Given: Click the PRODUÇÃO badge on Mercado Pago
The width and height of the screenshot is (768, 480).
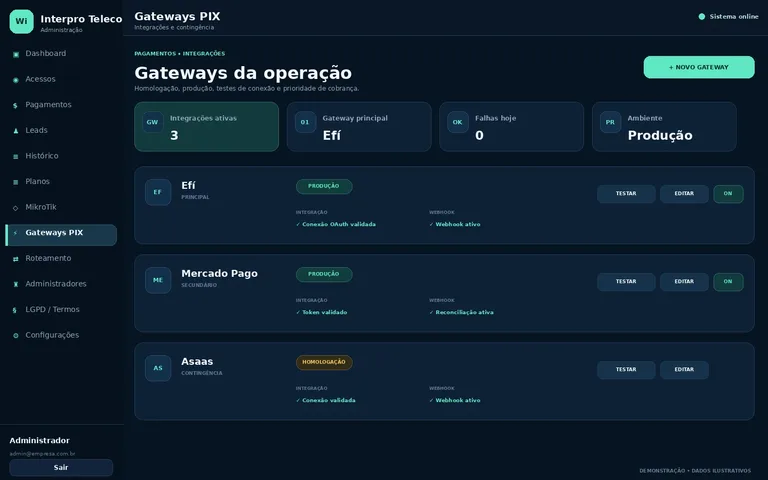Looking at the screenshot, I should point(324,274).
